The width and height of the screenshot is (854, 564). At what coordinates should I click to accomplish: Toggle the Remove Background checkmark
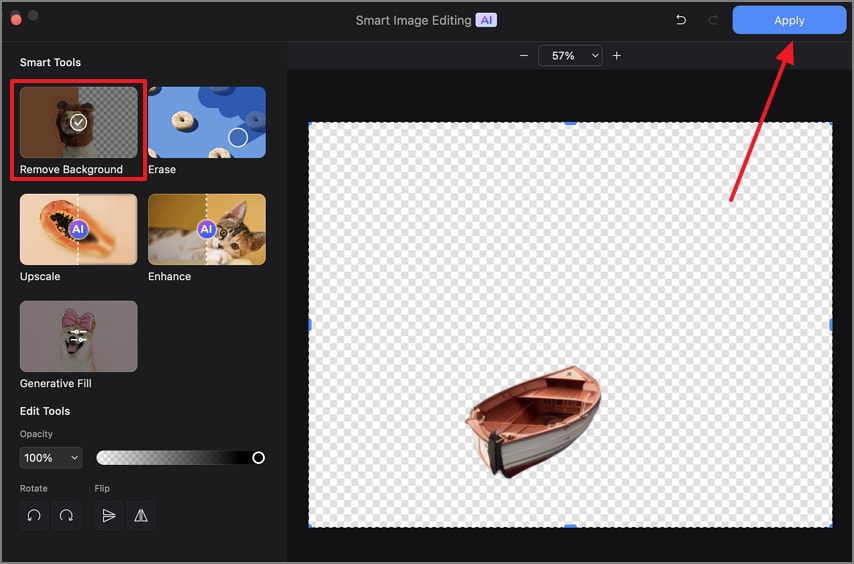click(78, 122)
